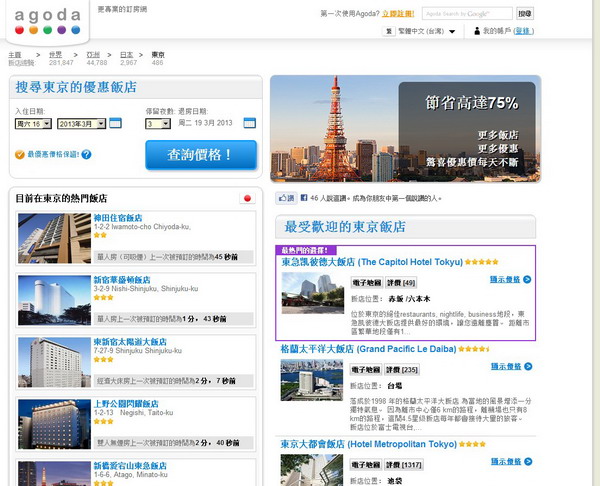The width and height of the screenshot is (600, 486).
Task: Click the Tokyo Tower promotional banner
Action: (405, 129)
